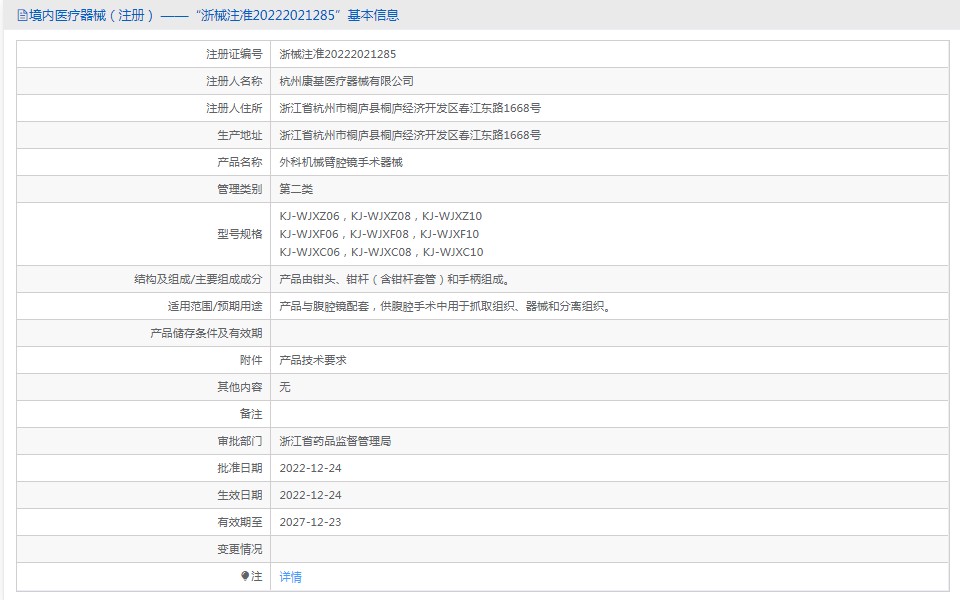Select the 生产地址 address value

tap(410, 135)
